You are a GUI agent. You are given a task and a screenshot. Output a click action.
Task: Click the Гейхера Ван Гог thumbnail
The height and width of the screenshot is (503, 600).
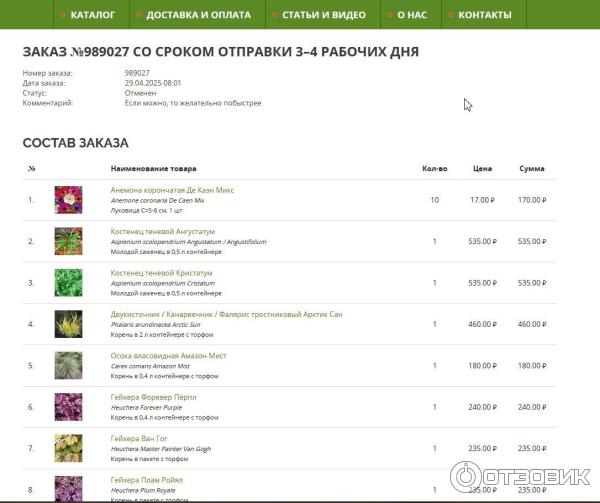click(68, 449)
